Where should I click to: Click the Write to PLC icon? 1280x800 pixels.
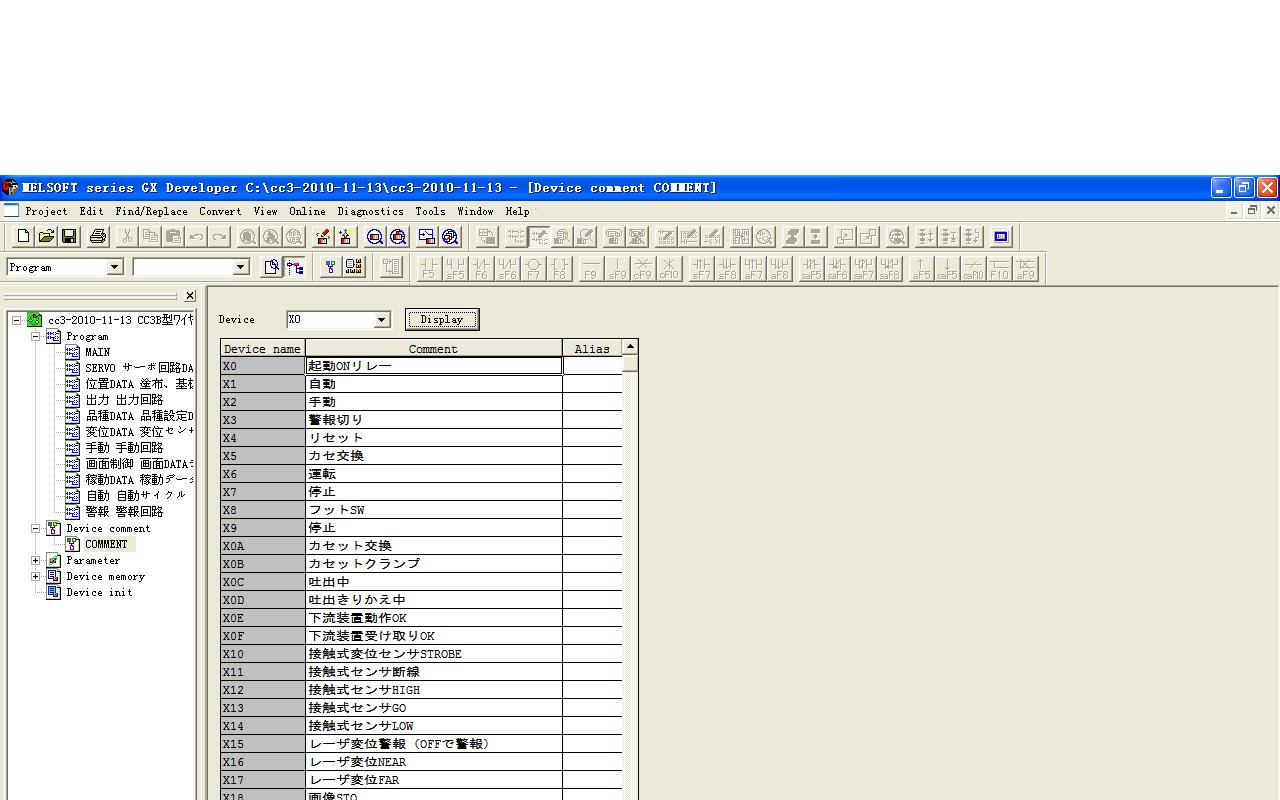click(322, 237)
